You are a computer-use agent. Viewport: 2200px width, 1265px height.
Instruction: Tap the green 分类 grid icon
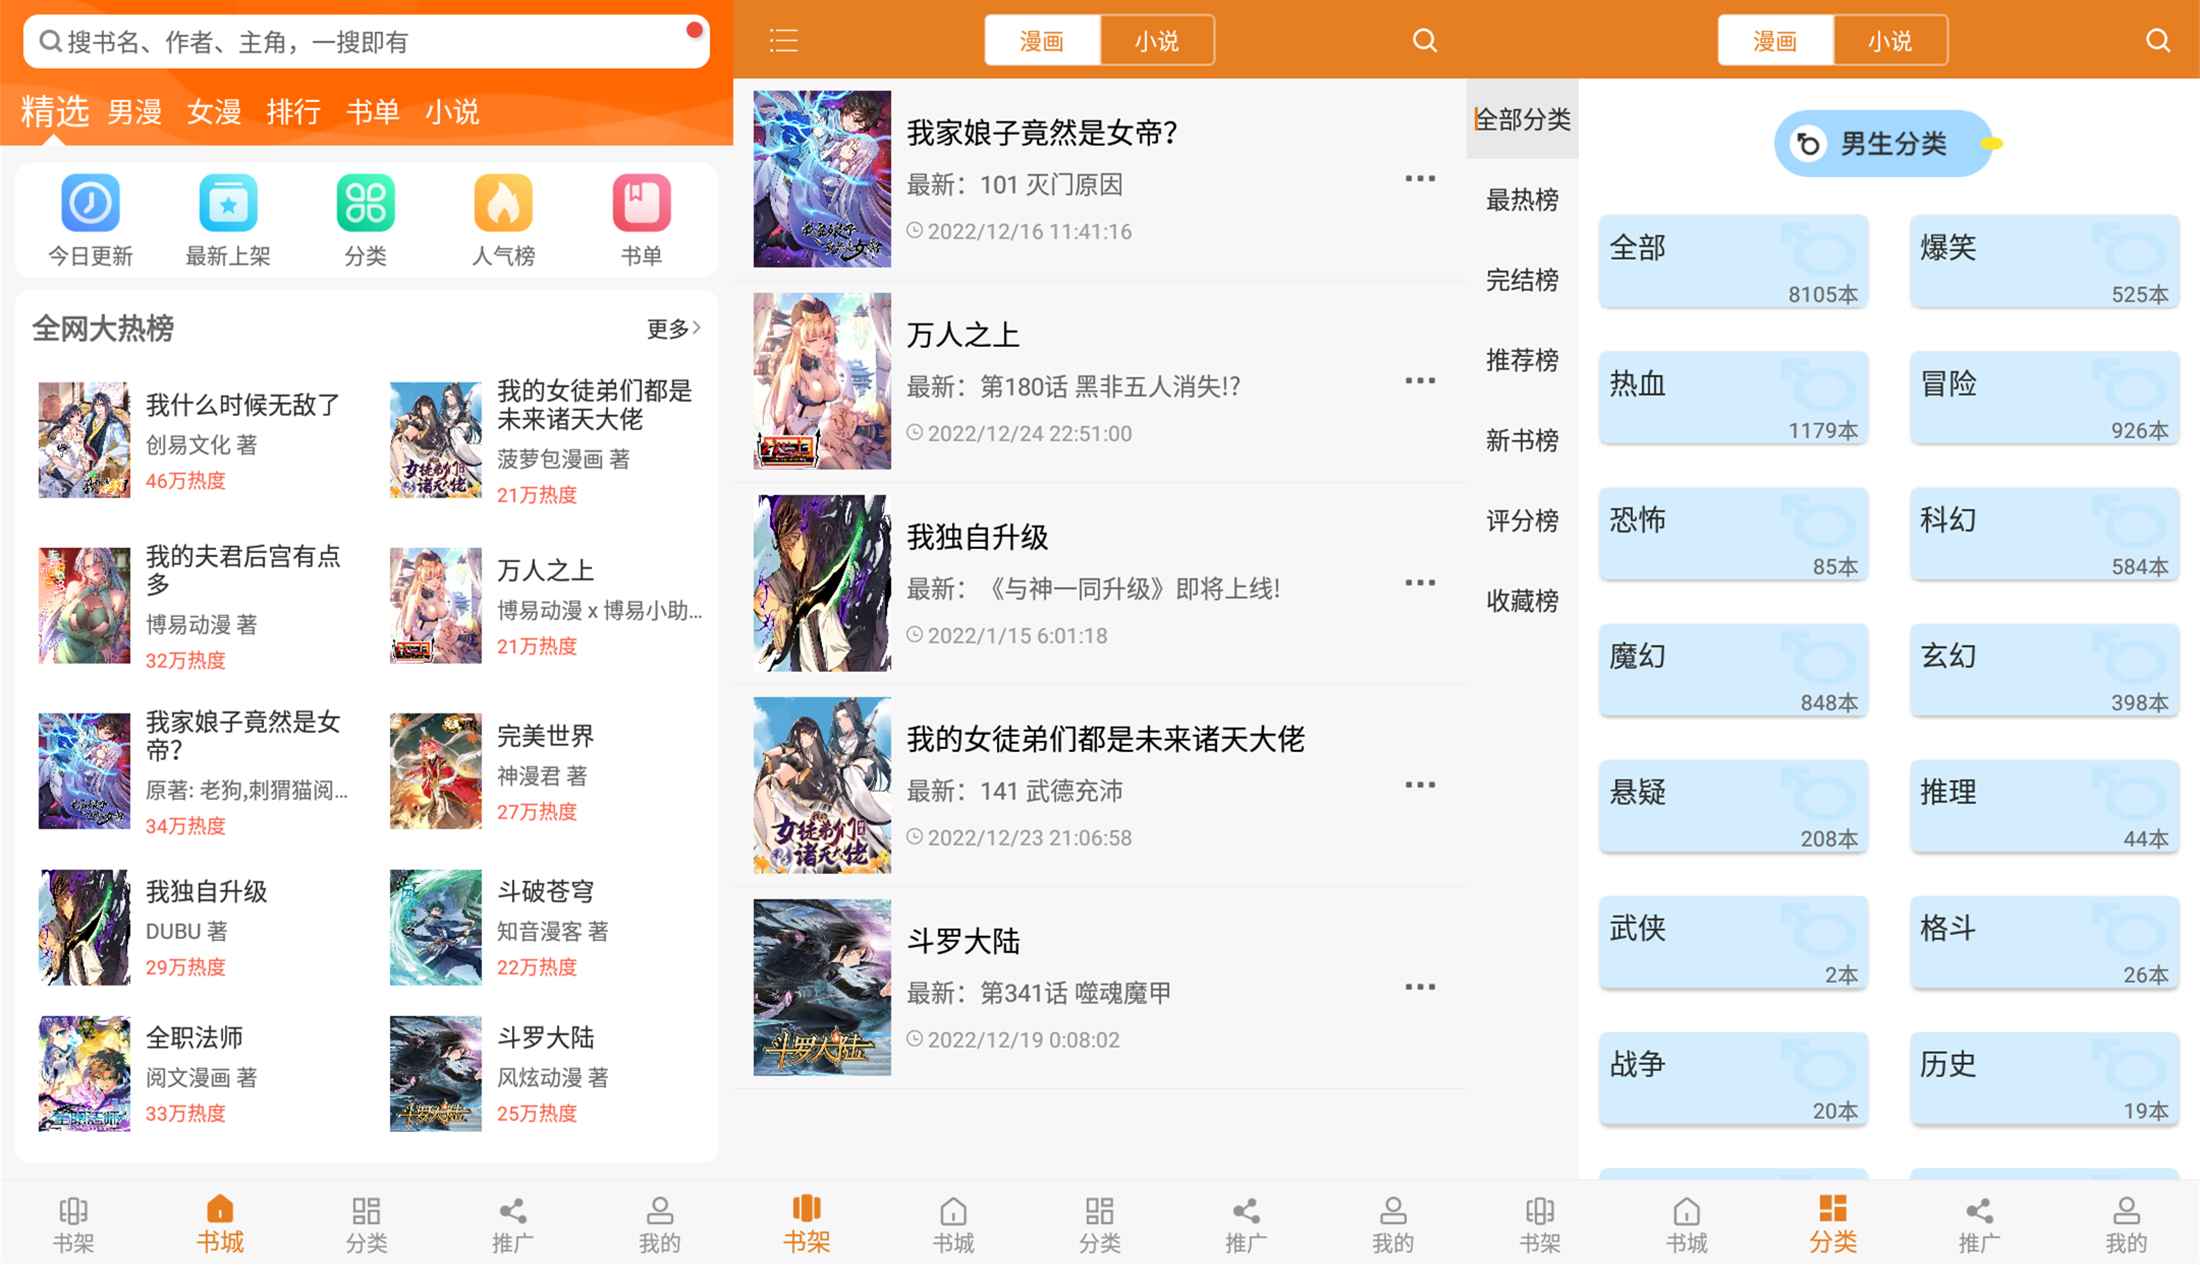365,203
